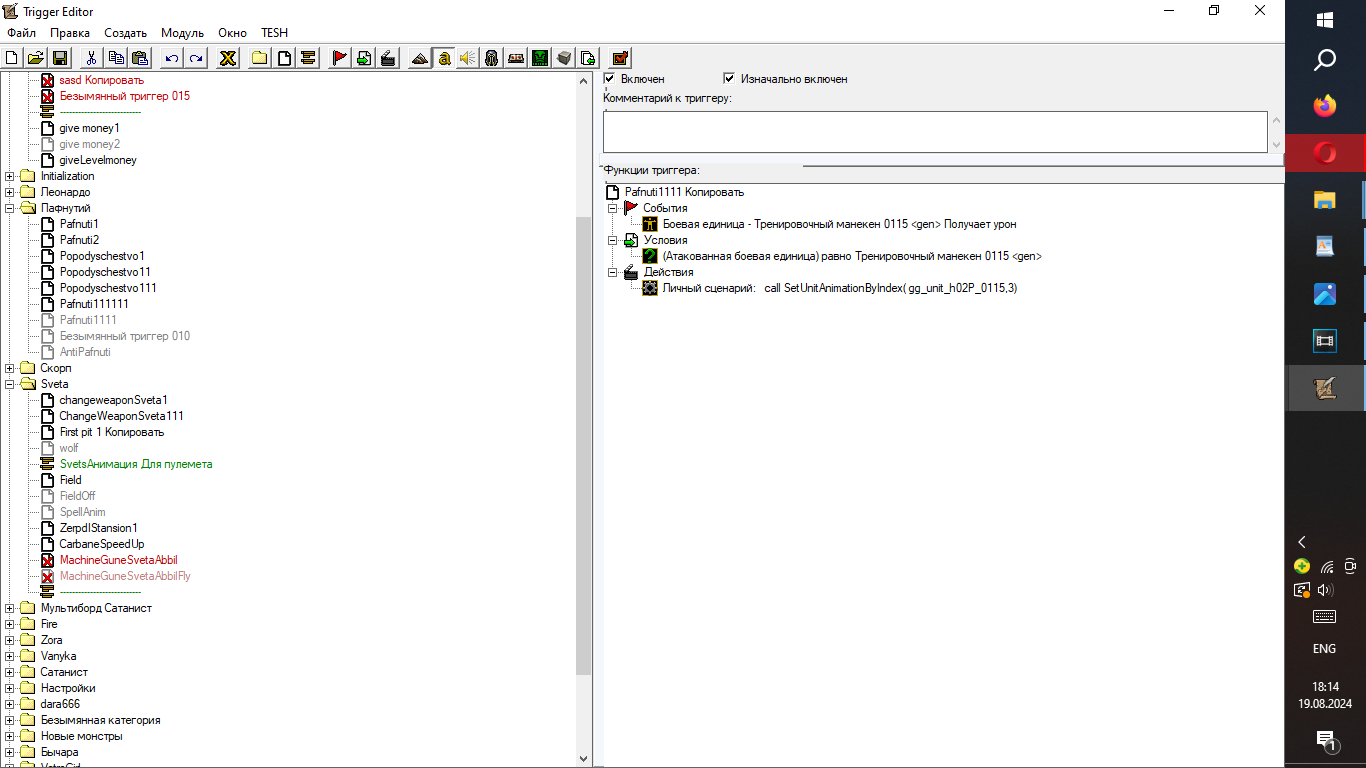Toggle the 'Изначально включен' checkbox
1366x768 pixels.
click(729, 78)
